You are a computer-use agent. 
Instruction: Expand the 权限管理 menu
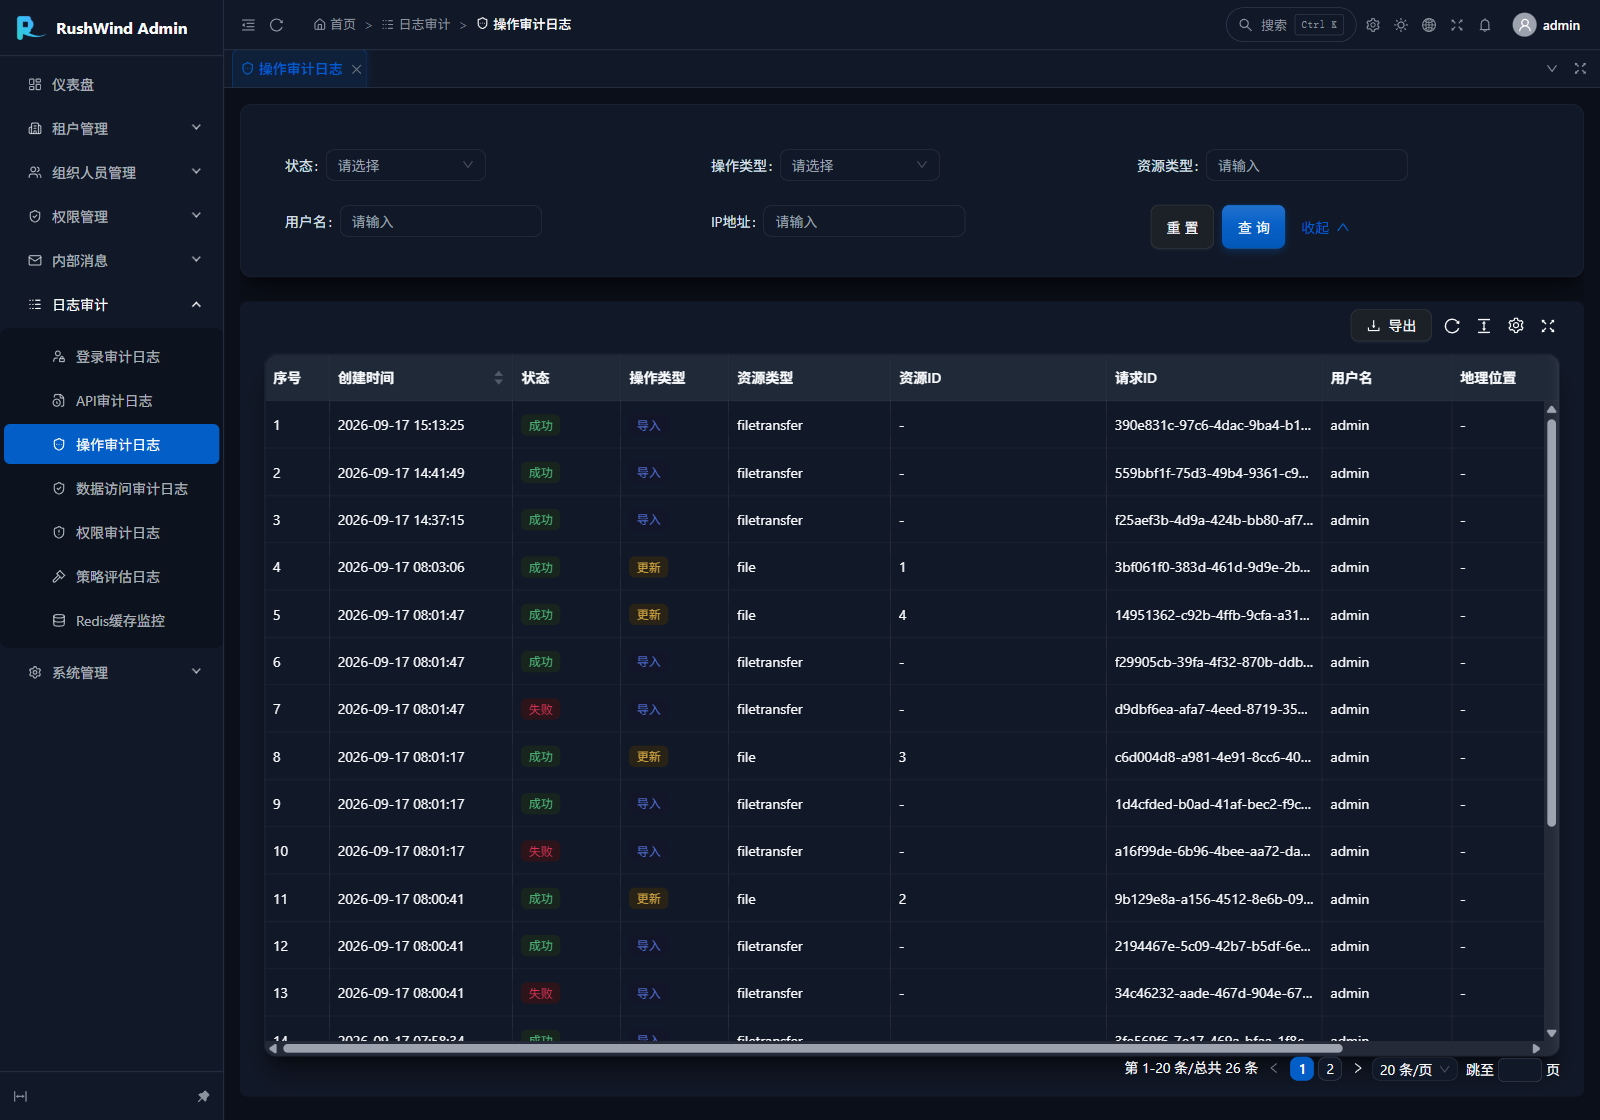pyautogui.click(x=112, y=216)
